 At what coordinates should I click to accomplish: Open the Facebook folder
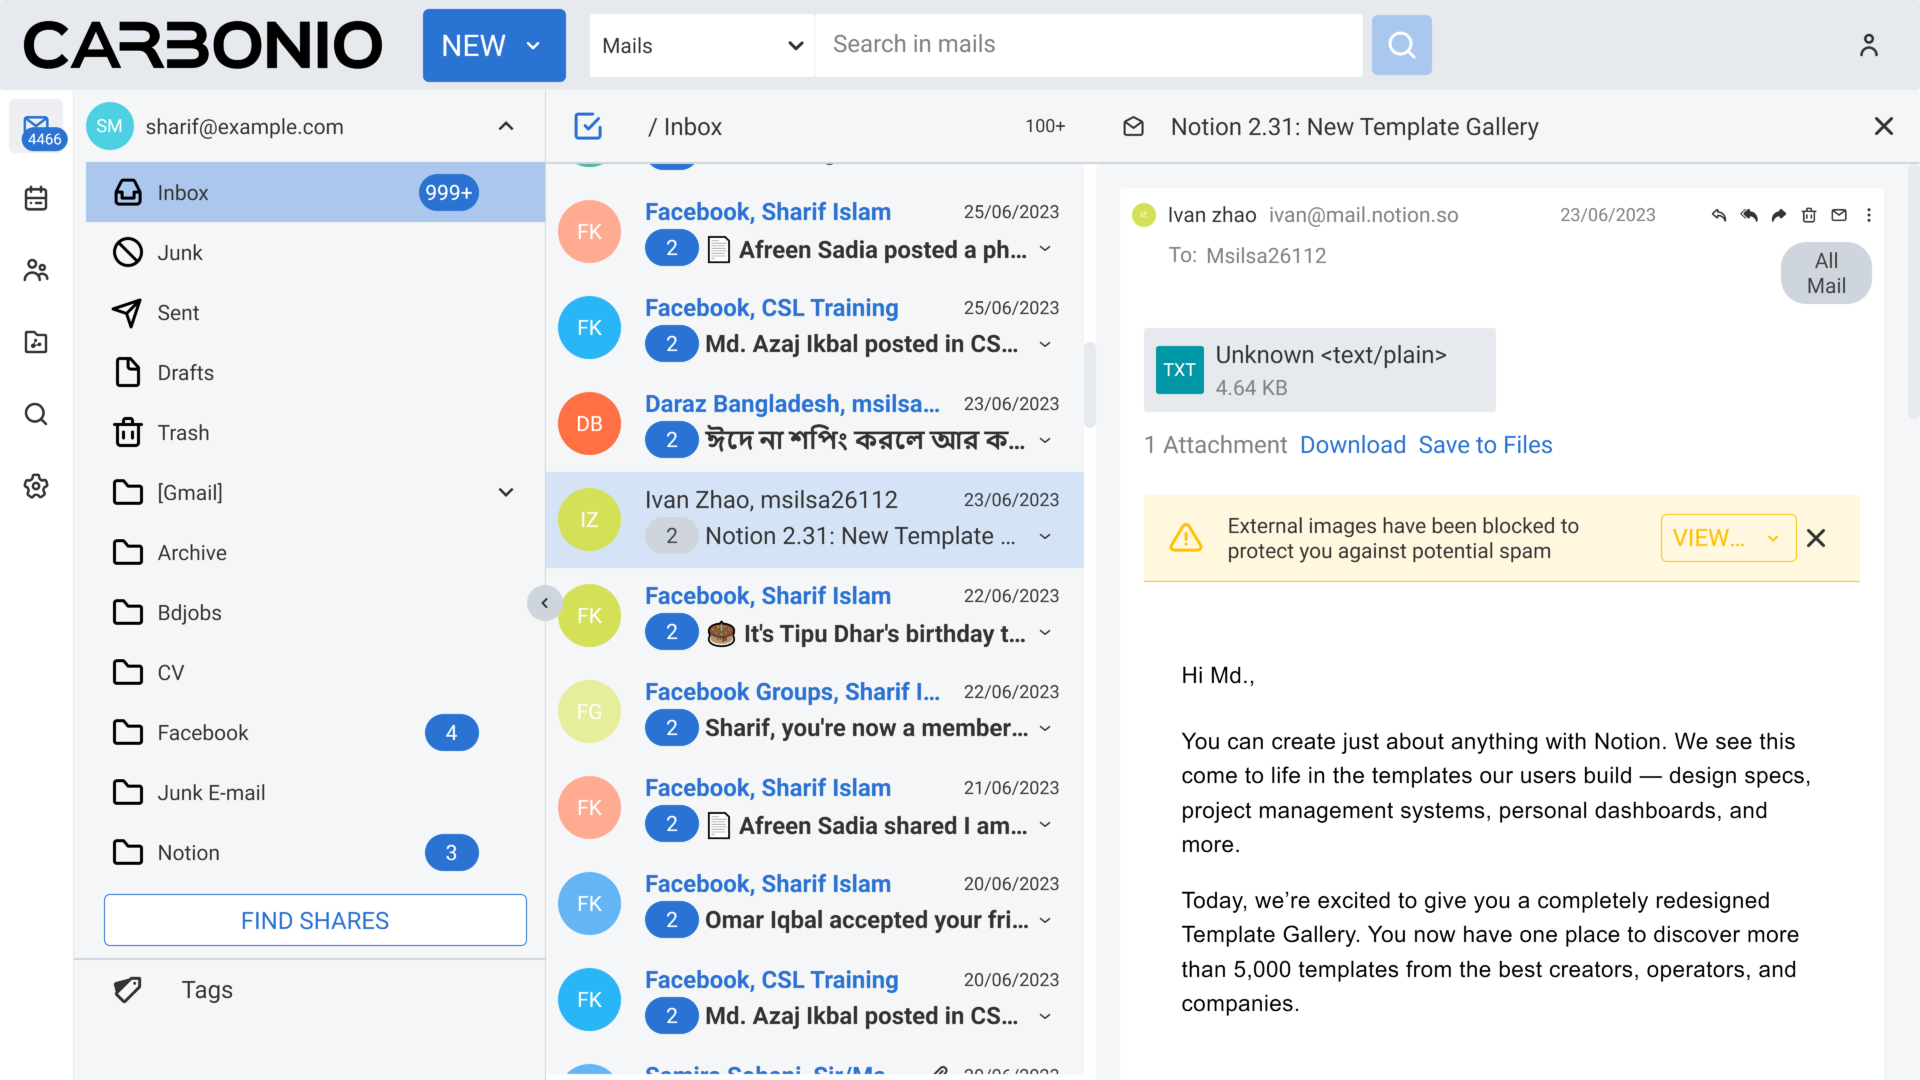[x=315, y=733]
